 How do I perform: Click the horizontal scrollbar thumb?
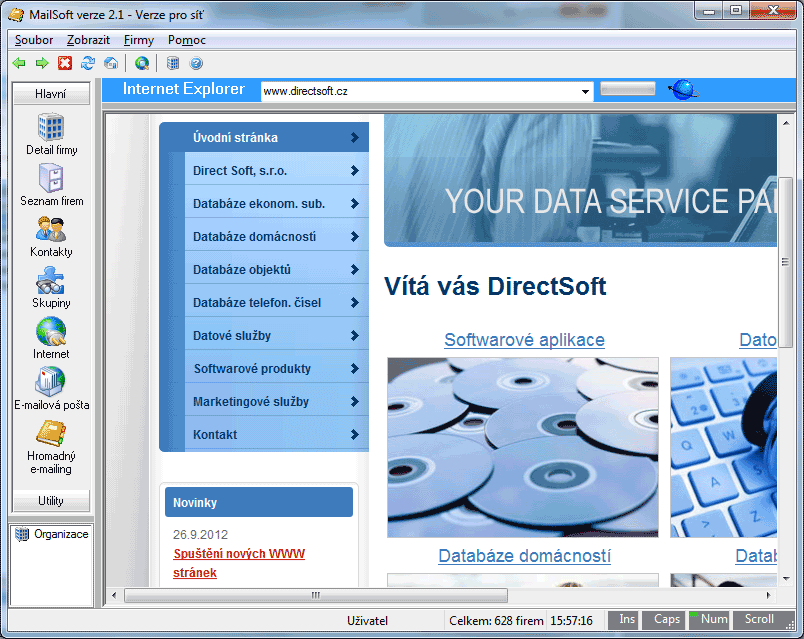click(316, 595)
